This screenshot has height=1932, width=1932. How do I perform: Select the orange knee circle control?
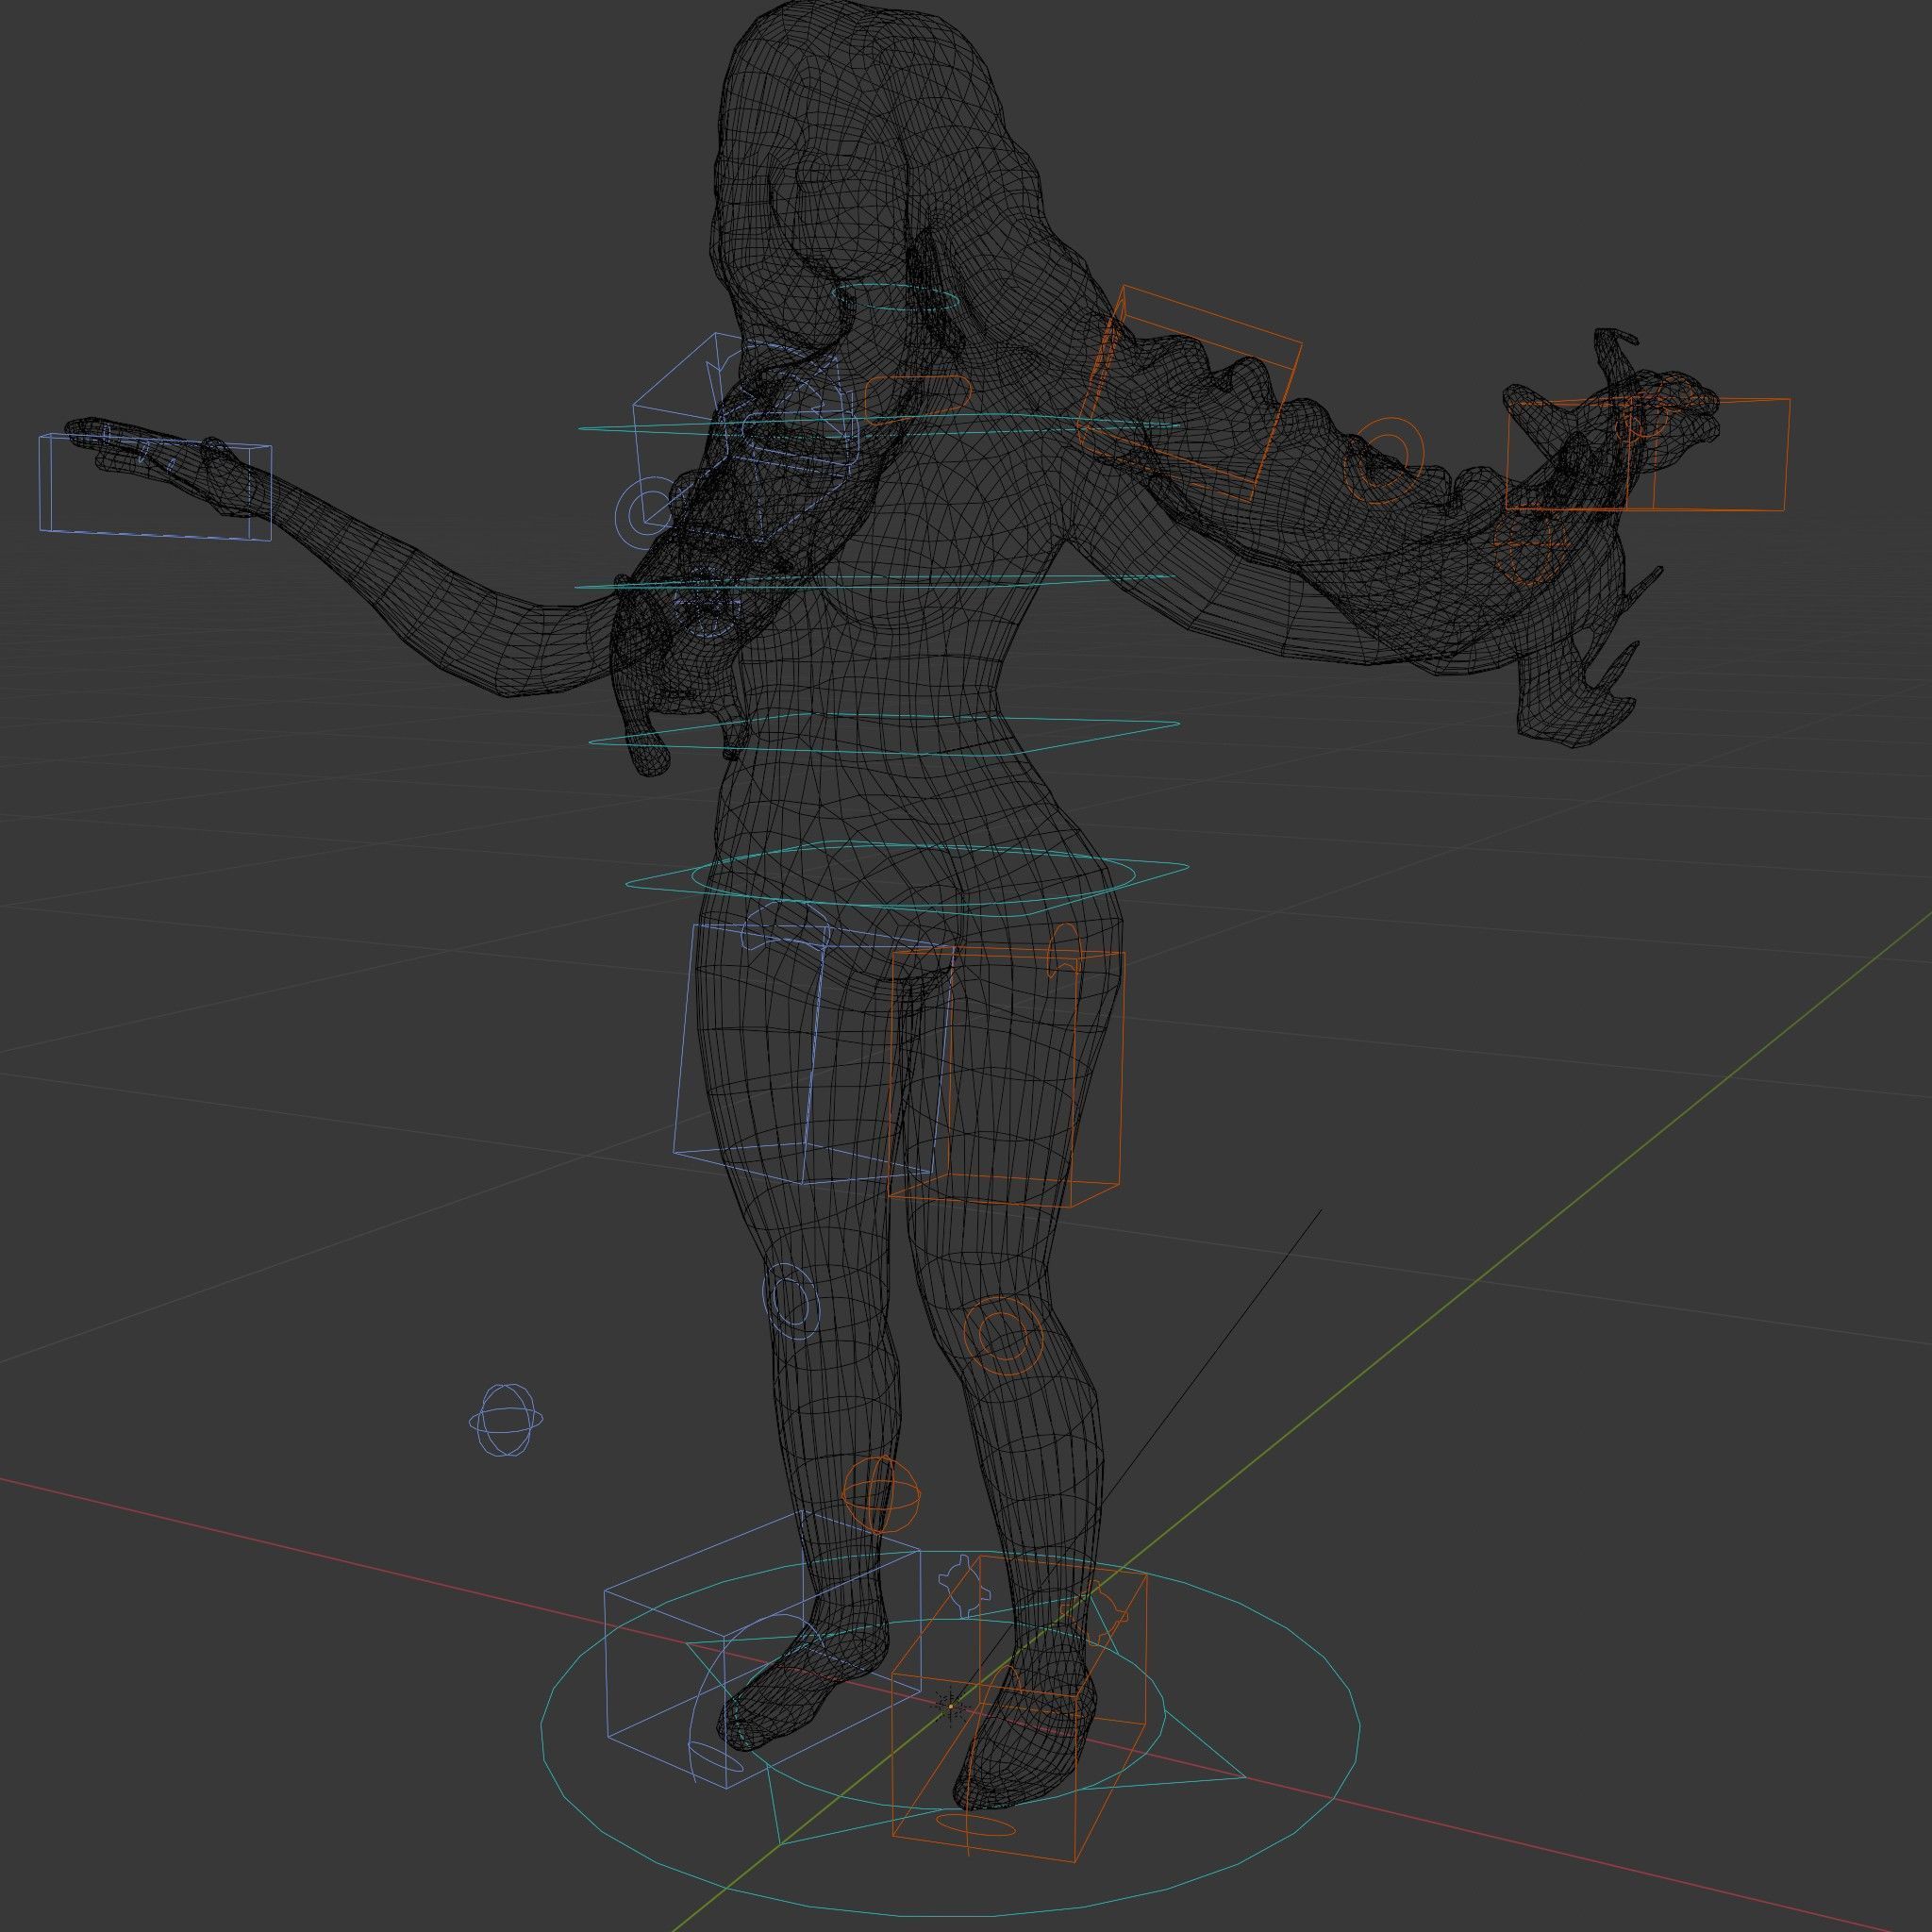point(1003,1334)
